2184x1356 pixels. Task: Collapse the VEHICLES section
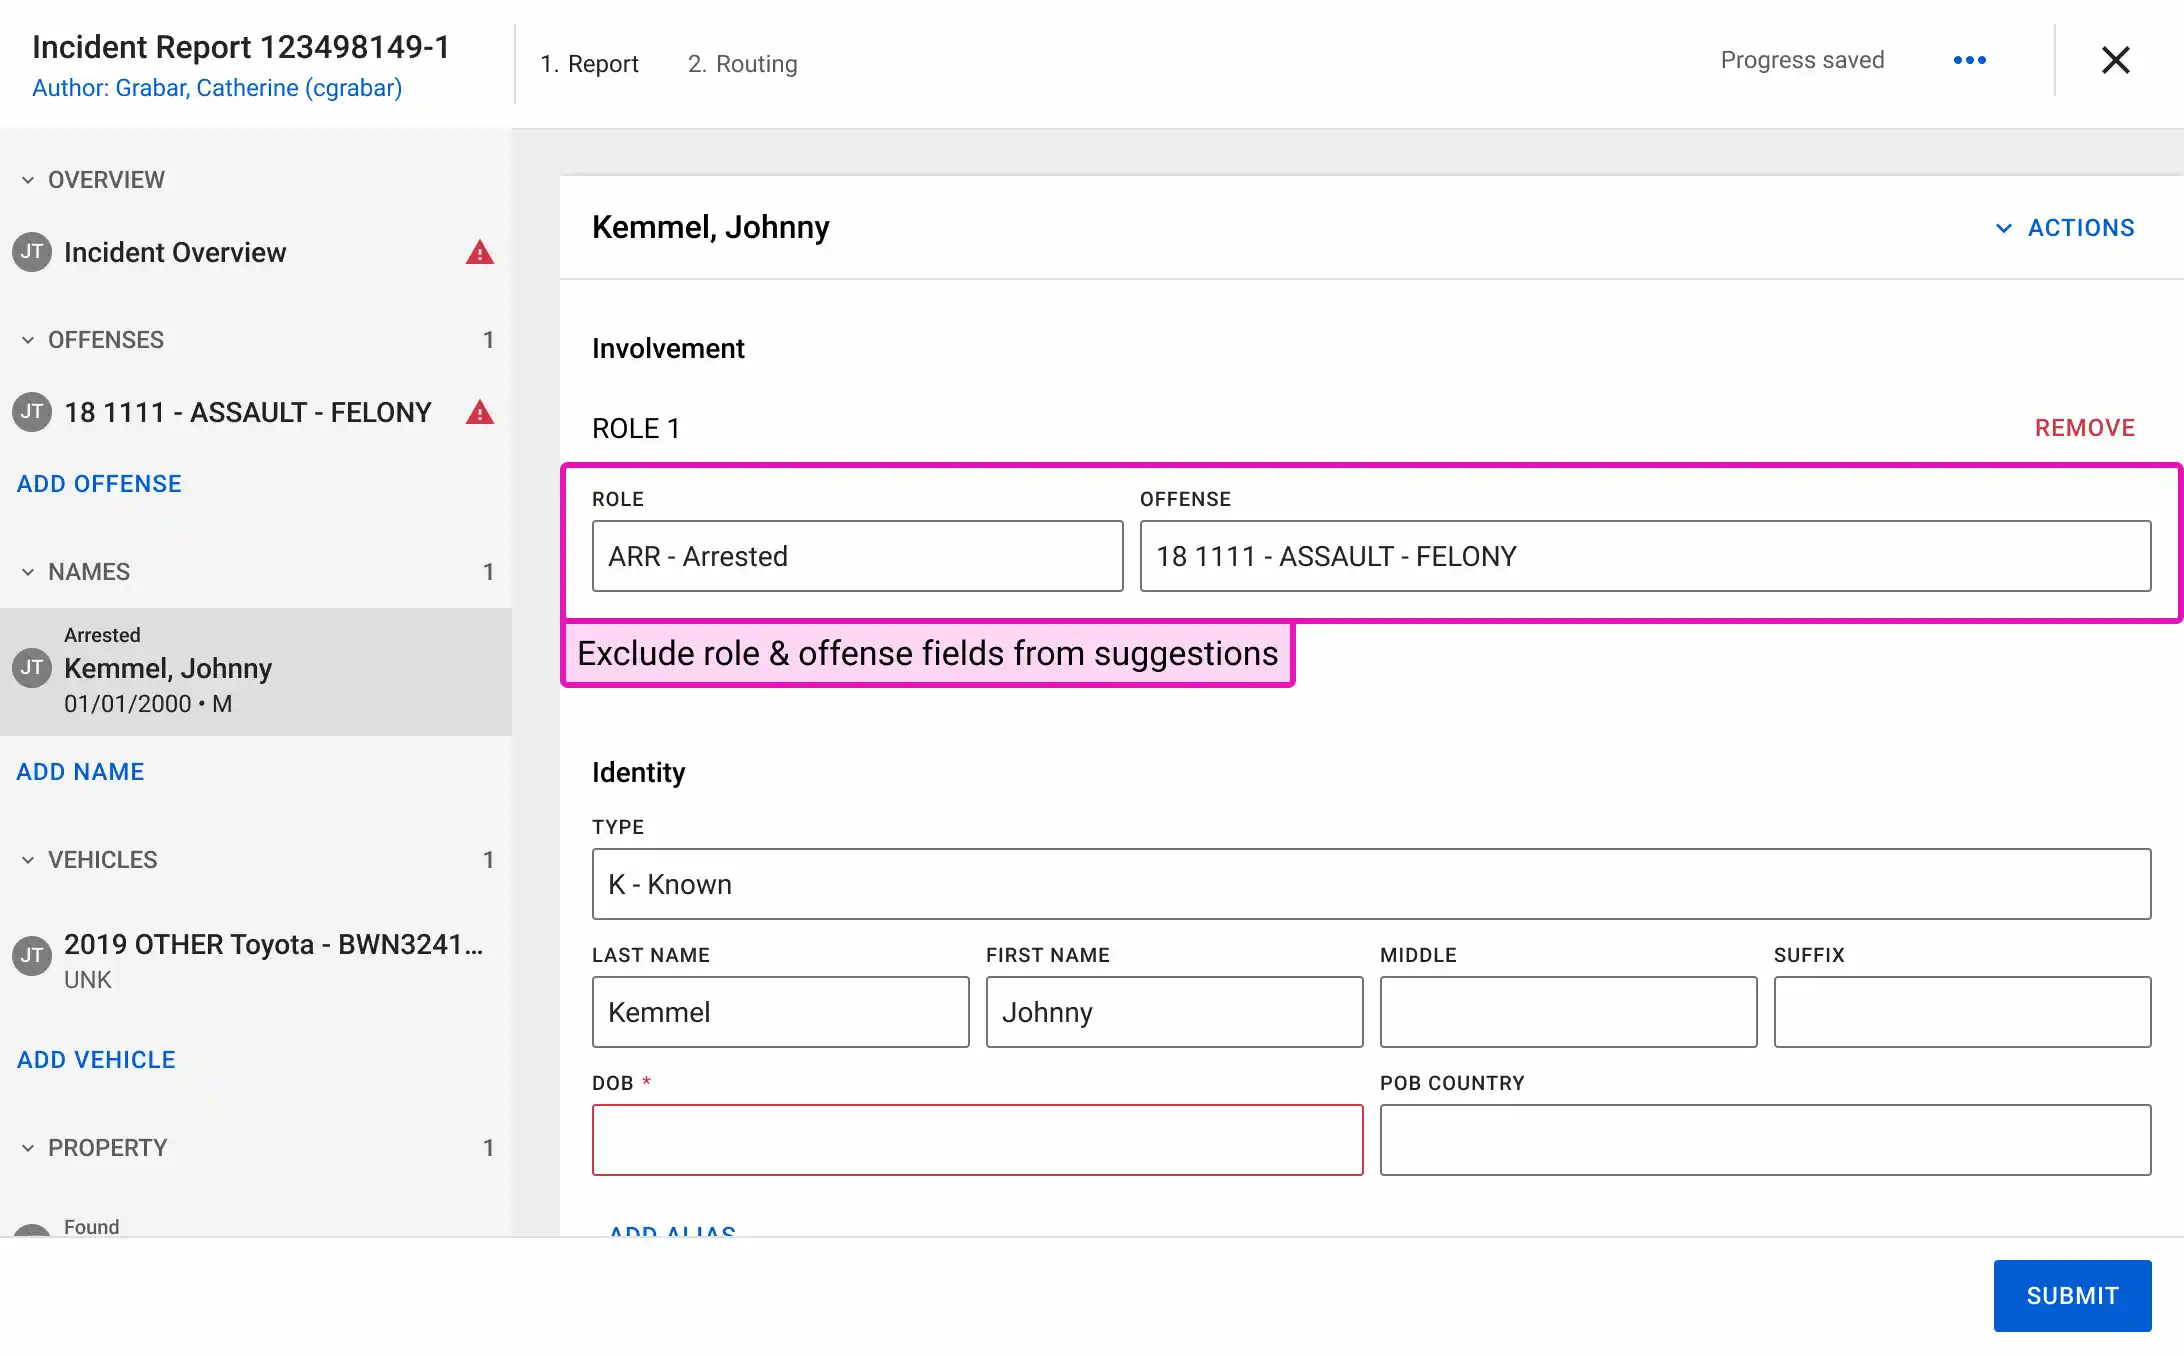pyautogui.click(x=26, y=859)
